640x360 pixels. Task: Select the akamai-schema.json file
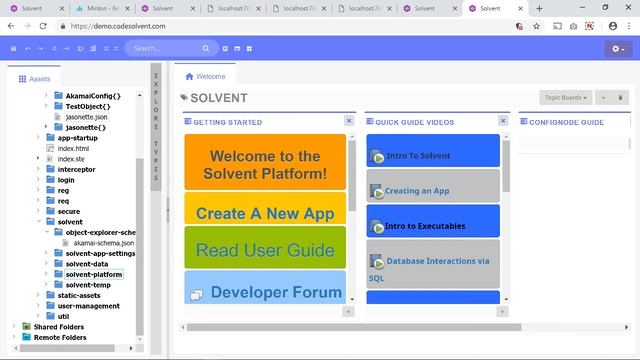(x=104, y=243)
